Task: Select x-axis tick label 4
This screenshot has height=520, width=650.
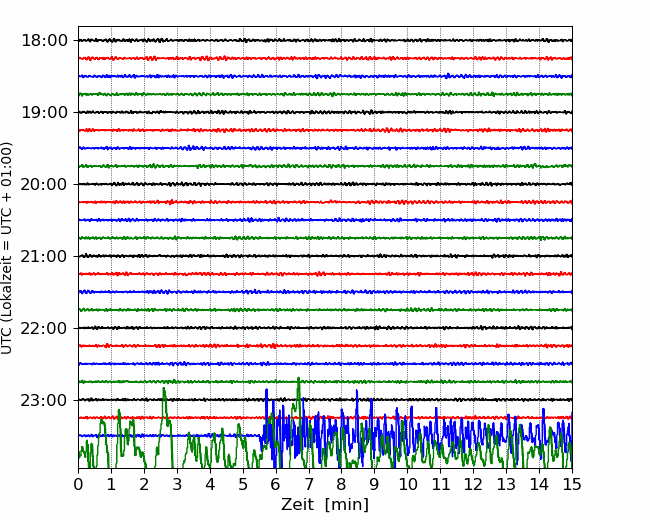Action: click(x=210, y=484)
